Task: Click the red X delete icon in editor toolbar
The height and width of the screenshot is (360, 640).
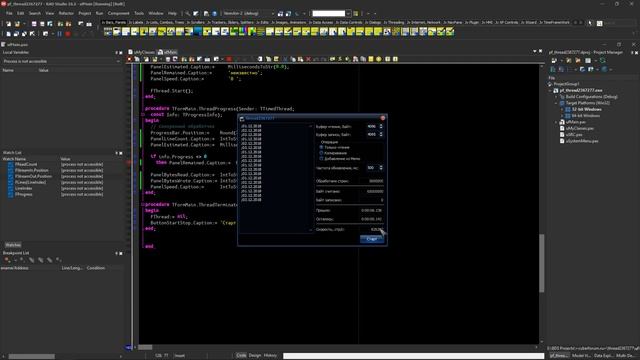Action: [x=309, y=59]
